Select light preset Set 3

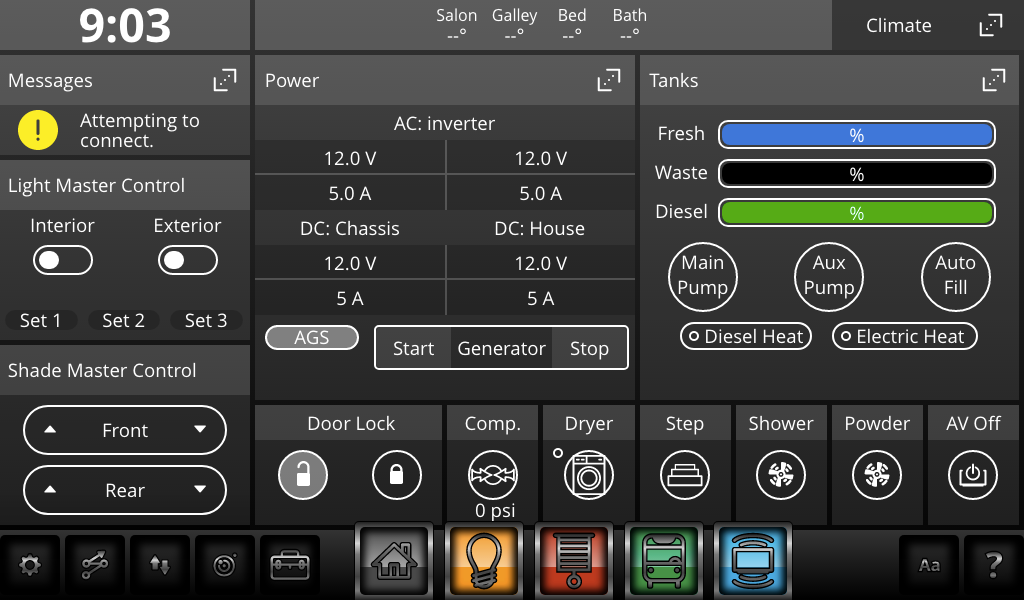(206, 321)
